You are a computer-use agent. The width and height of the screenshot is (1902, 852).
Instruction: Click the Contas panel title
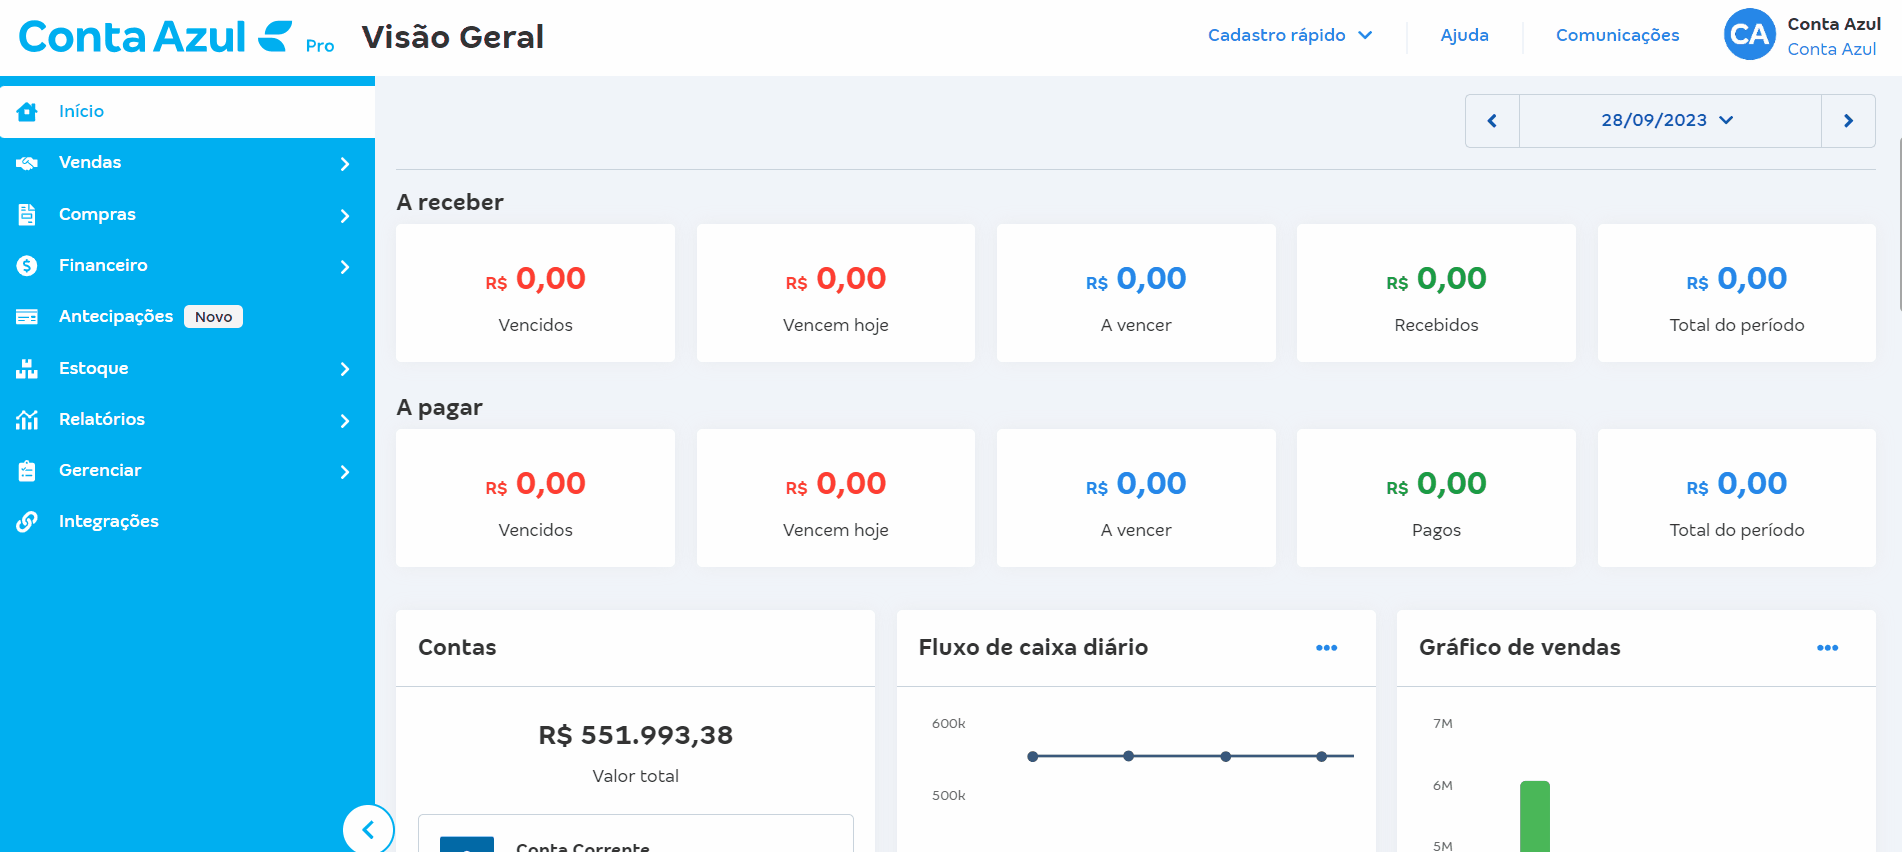coord(457,648)
